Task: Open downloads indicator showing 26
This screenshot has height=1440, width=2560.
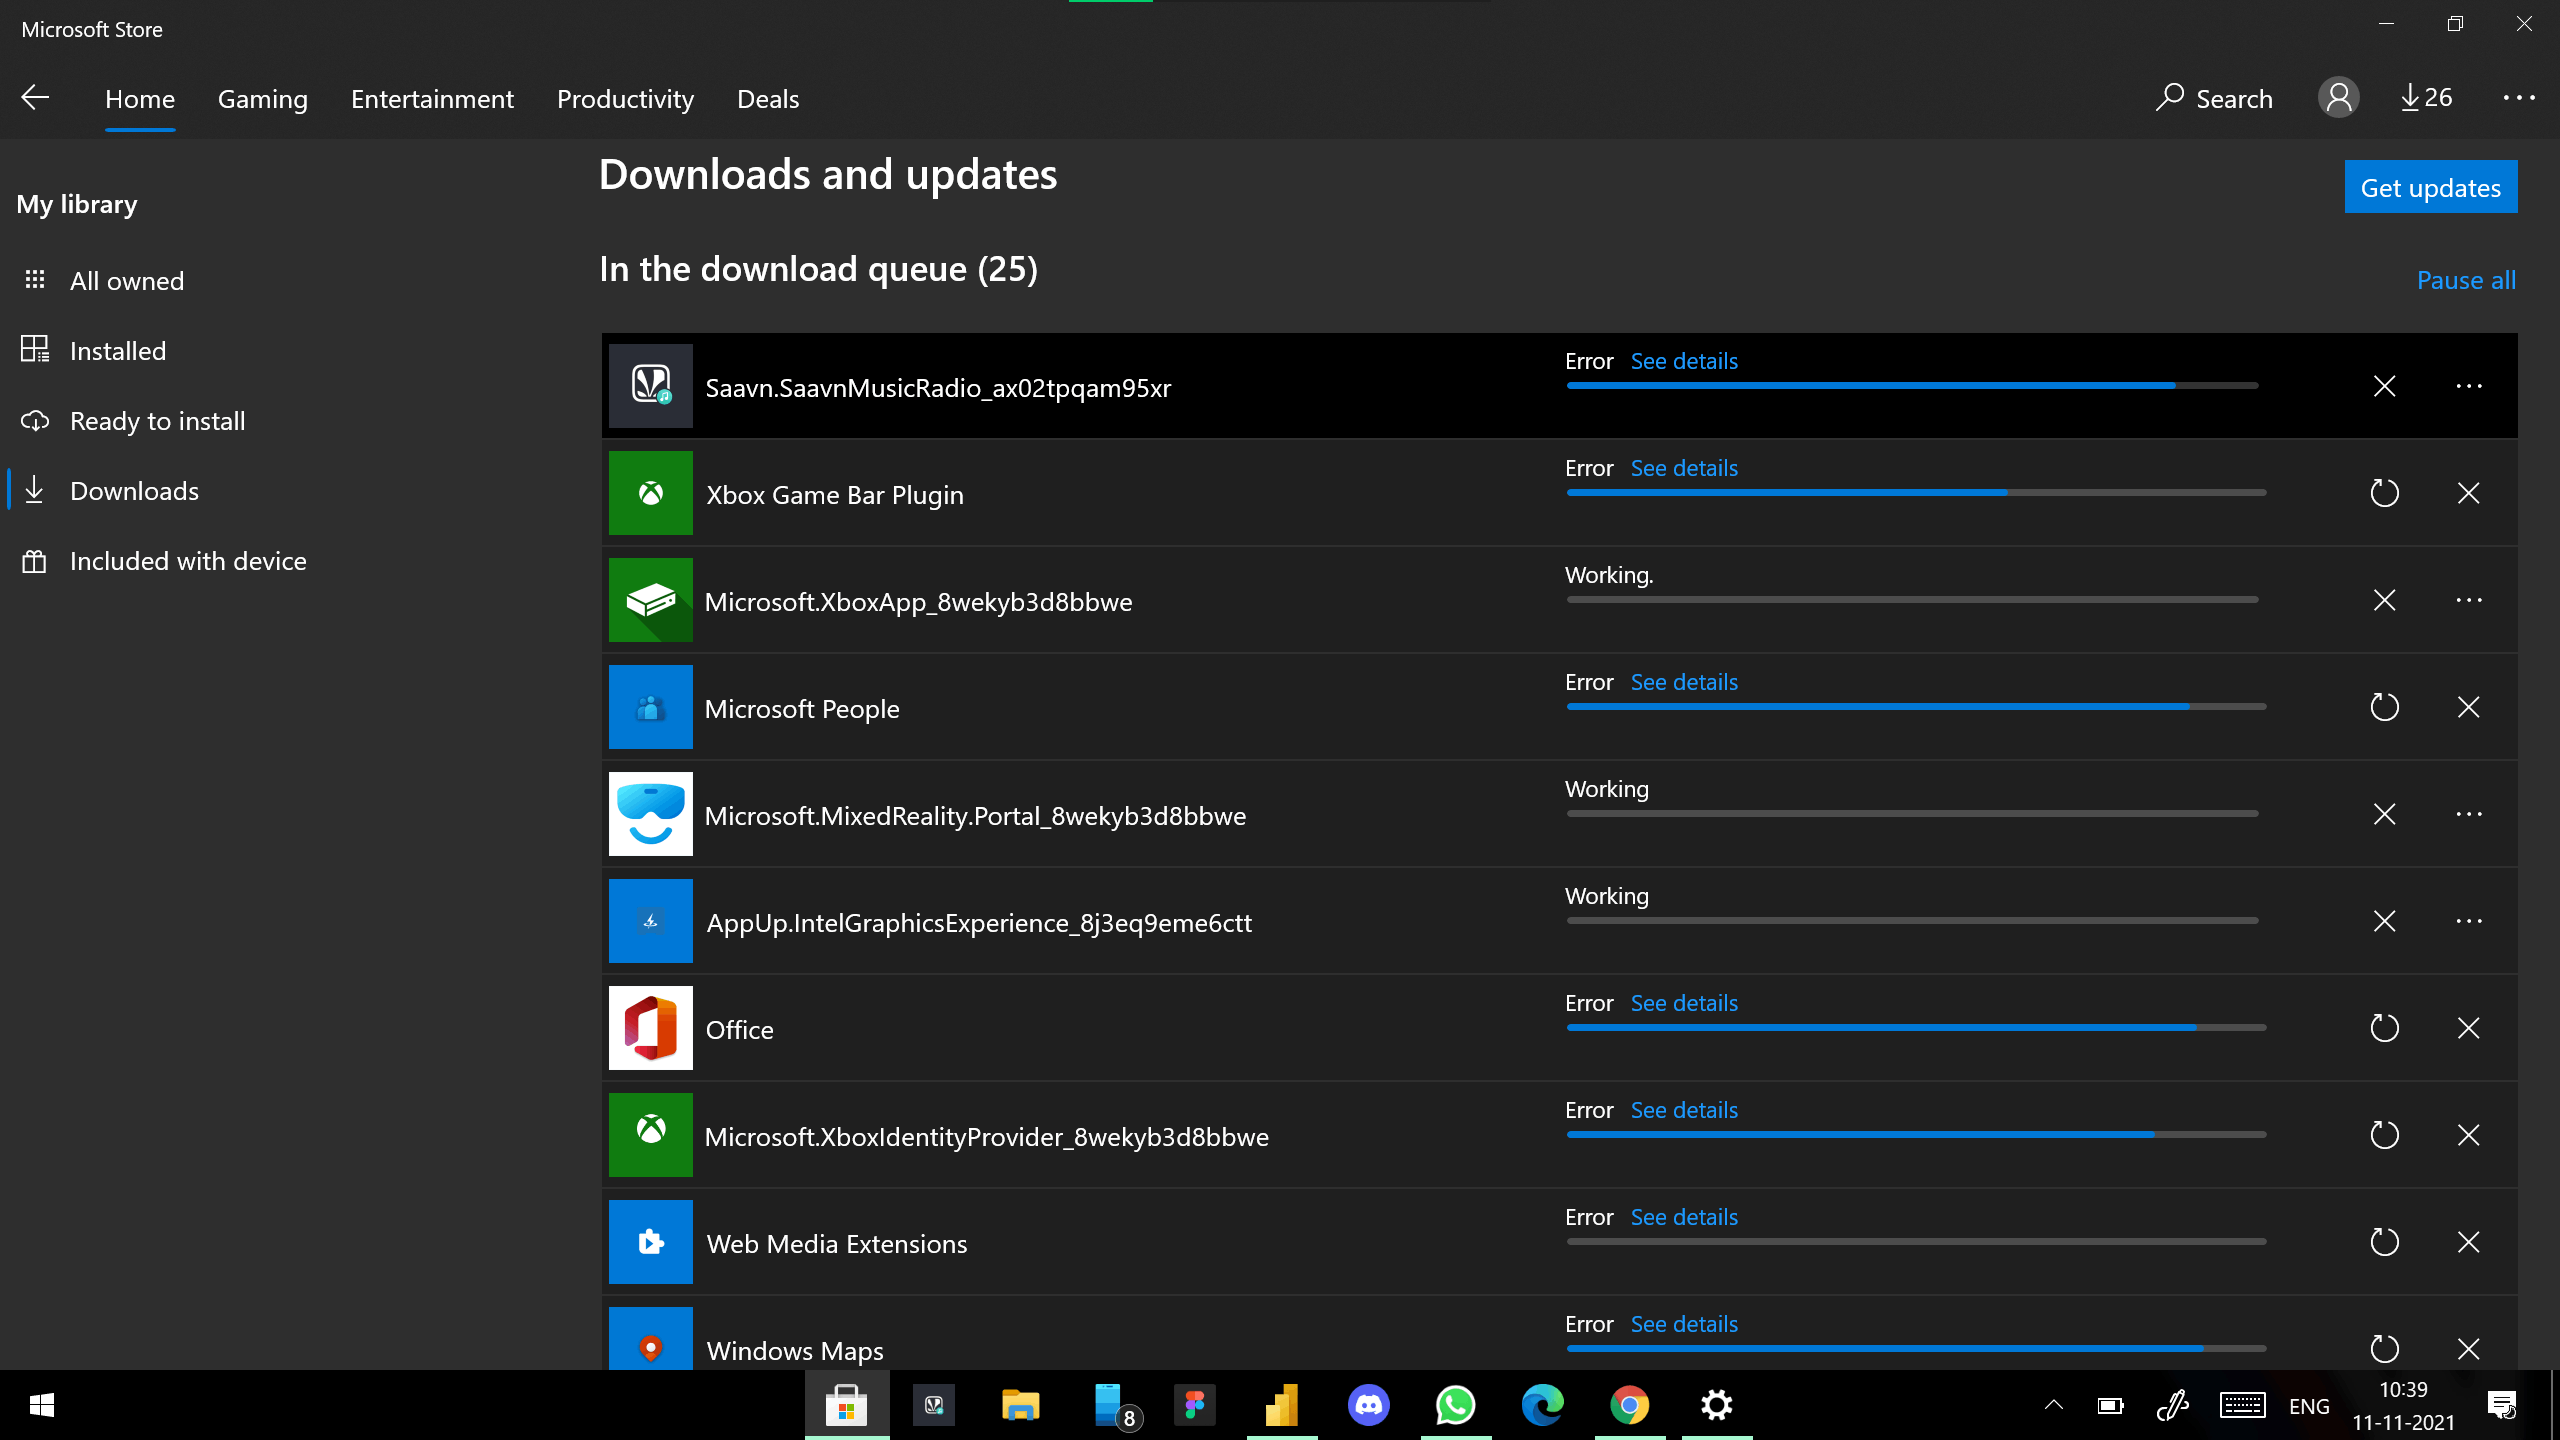Action: (2426, 98)
